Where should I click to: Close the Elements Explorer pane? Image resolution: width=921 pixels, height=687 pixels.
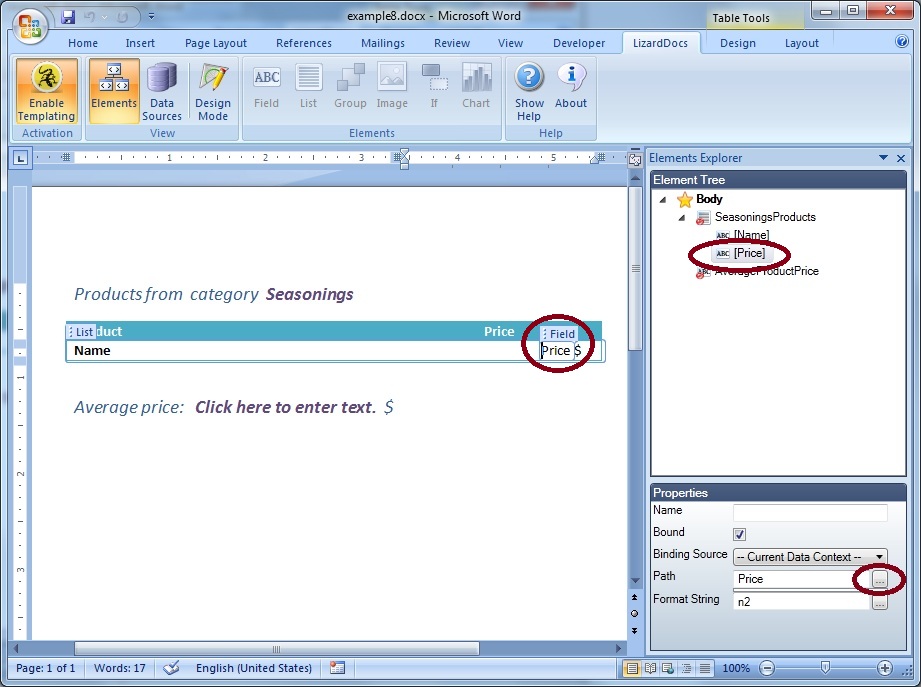pyautogui.click(x=901, y=158)
